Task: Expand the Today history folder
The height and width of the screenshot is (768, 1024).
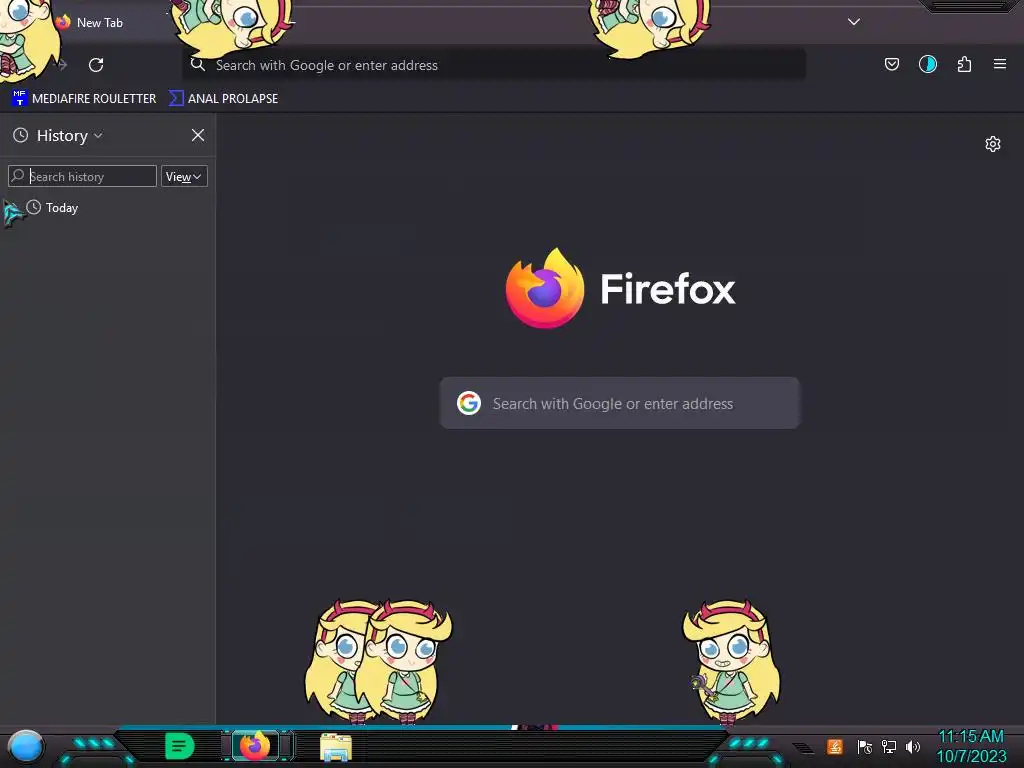Action: (52, 208)
